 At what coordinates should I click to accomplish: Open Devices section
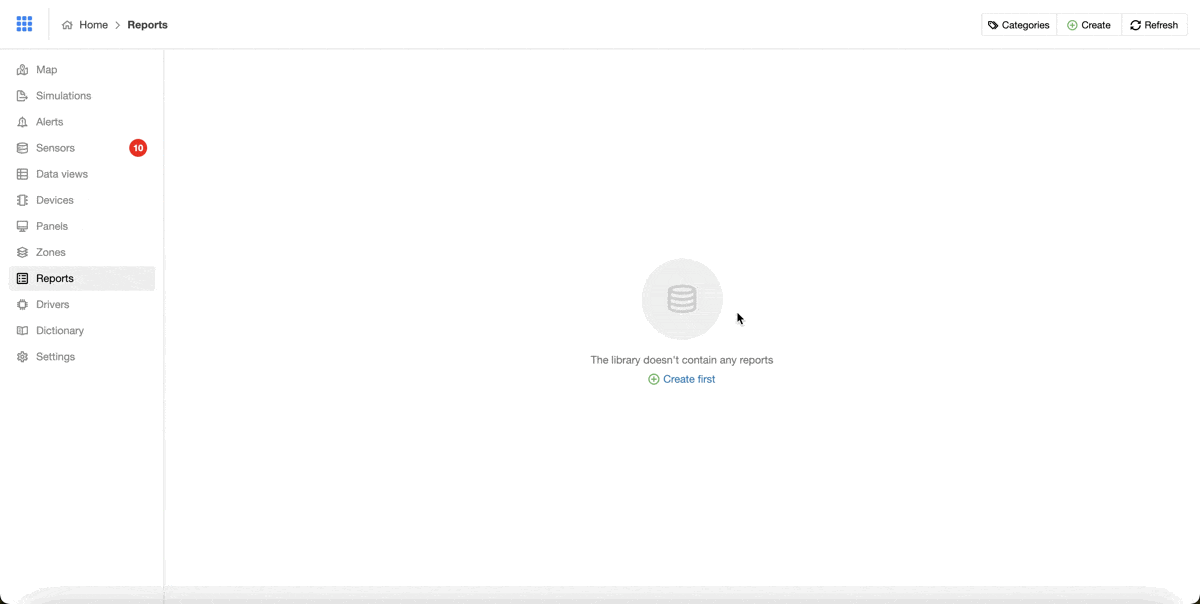tap(82, 200)
